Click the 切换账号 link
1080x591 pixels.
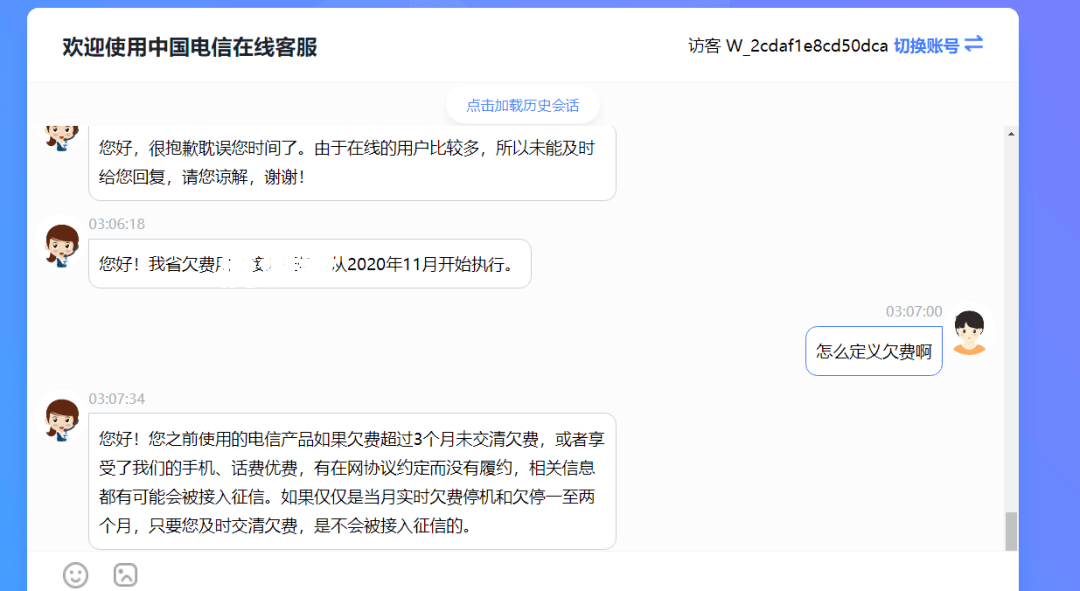926,45
